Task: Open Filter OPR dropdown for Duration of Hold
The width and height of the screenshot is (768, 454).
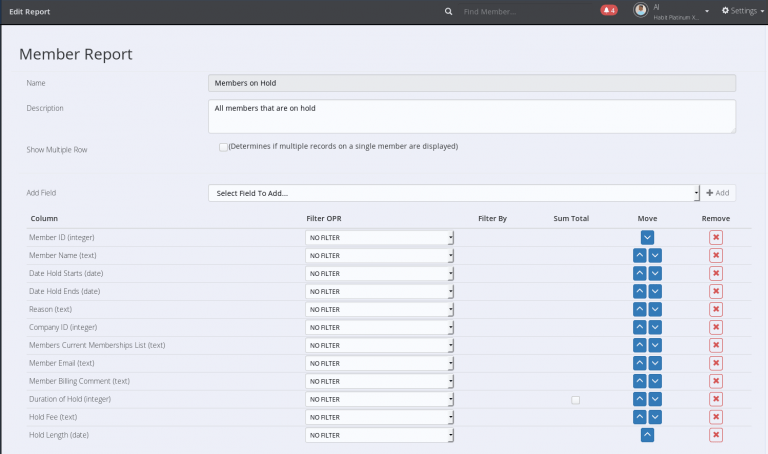Action: (379, 399)
